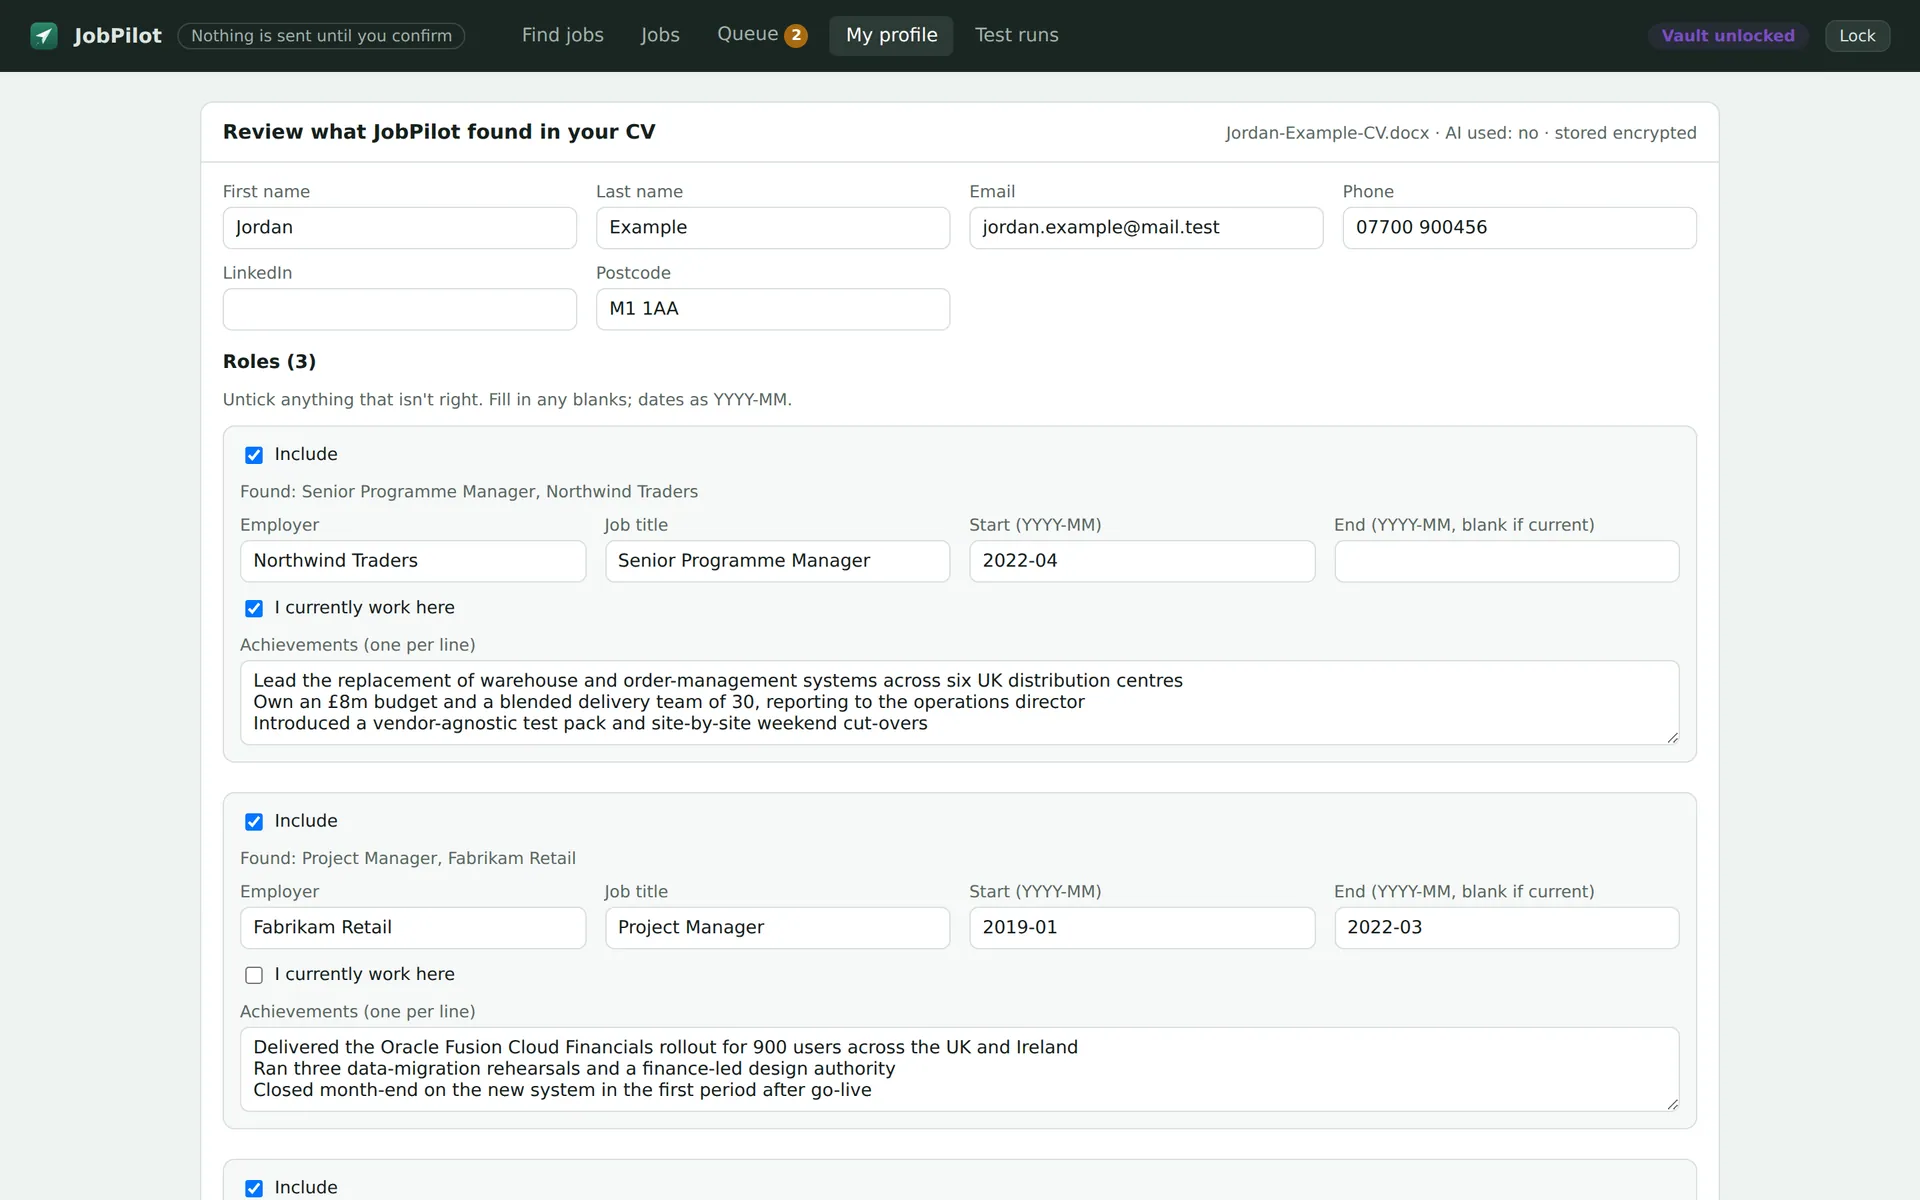The height and width of the screenshot is (1200, 1920).
Task: Click the Jordan-Example-CV.docx file info text
Action: pyautogui.click(x=1460, y=133)
